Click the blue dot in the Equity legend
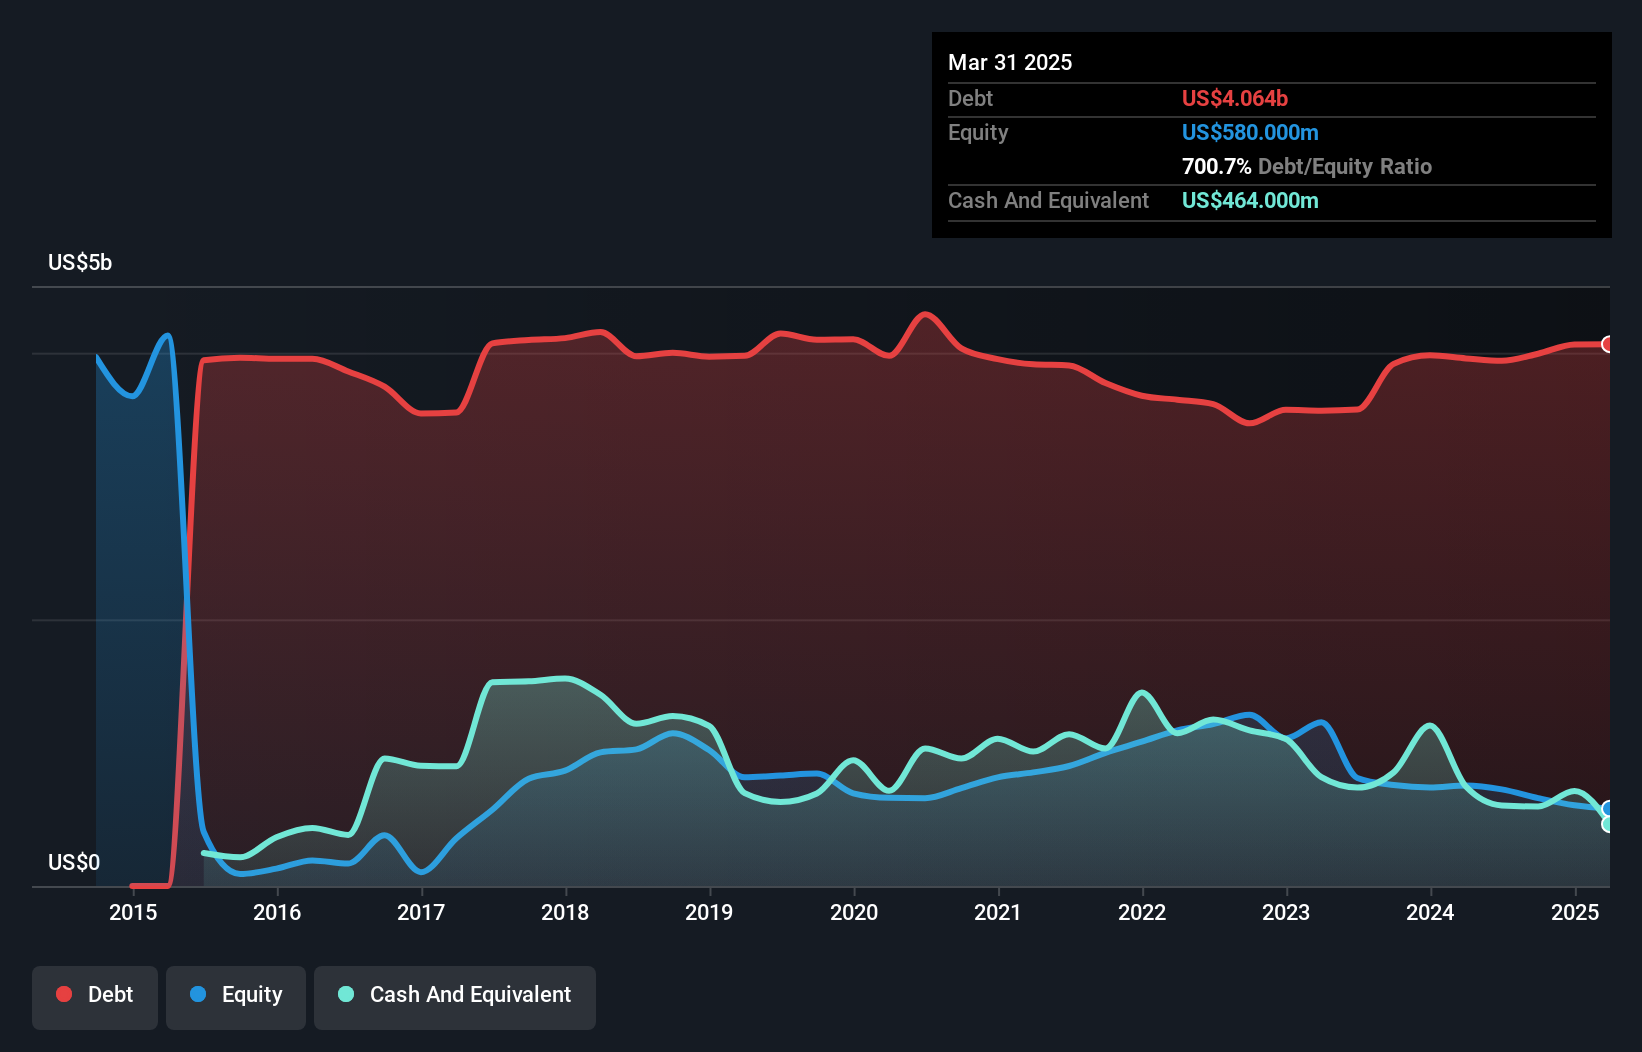Image resolution: width=1642 pixels, height=1052 pixels. click(x=198, y=994)
